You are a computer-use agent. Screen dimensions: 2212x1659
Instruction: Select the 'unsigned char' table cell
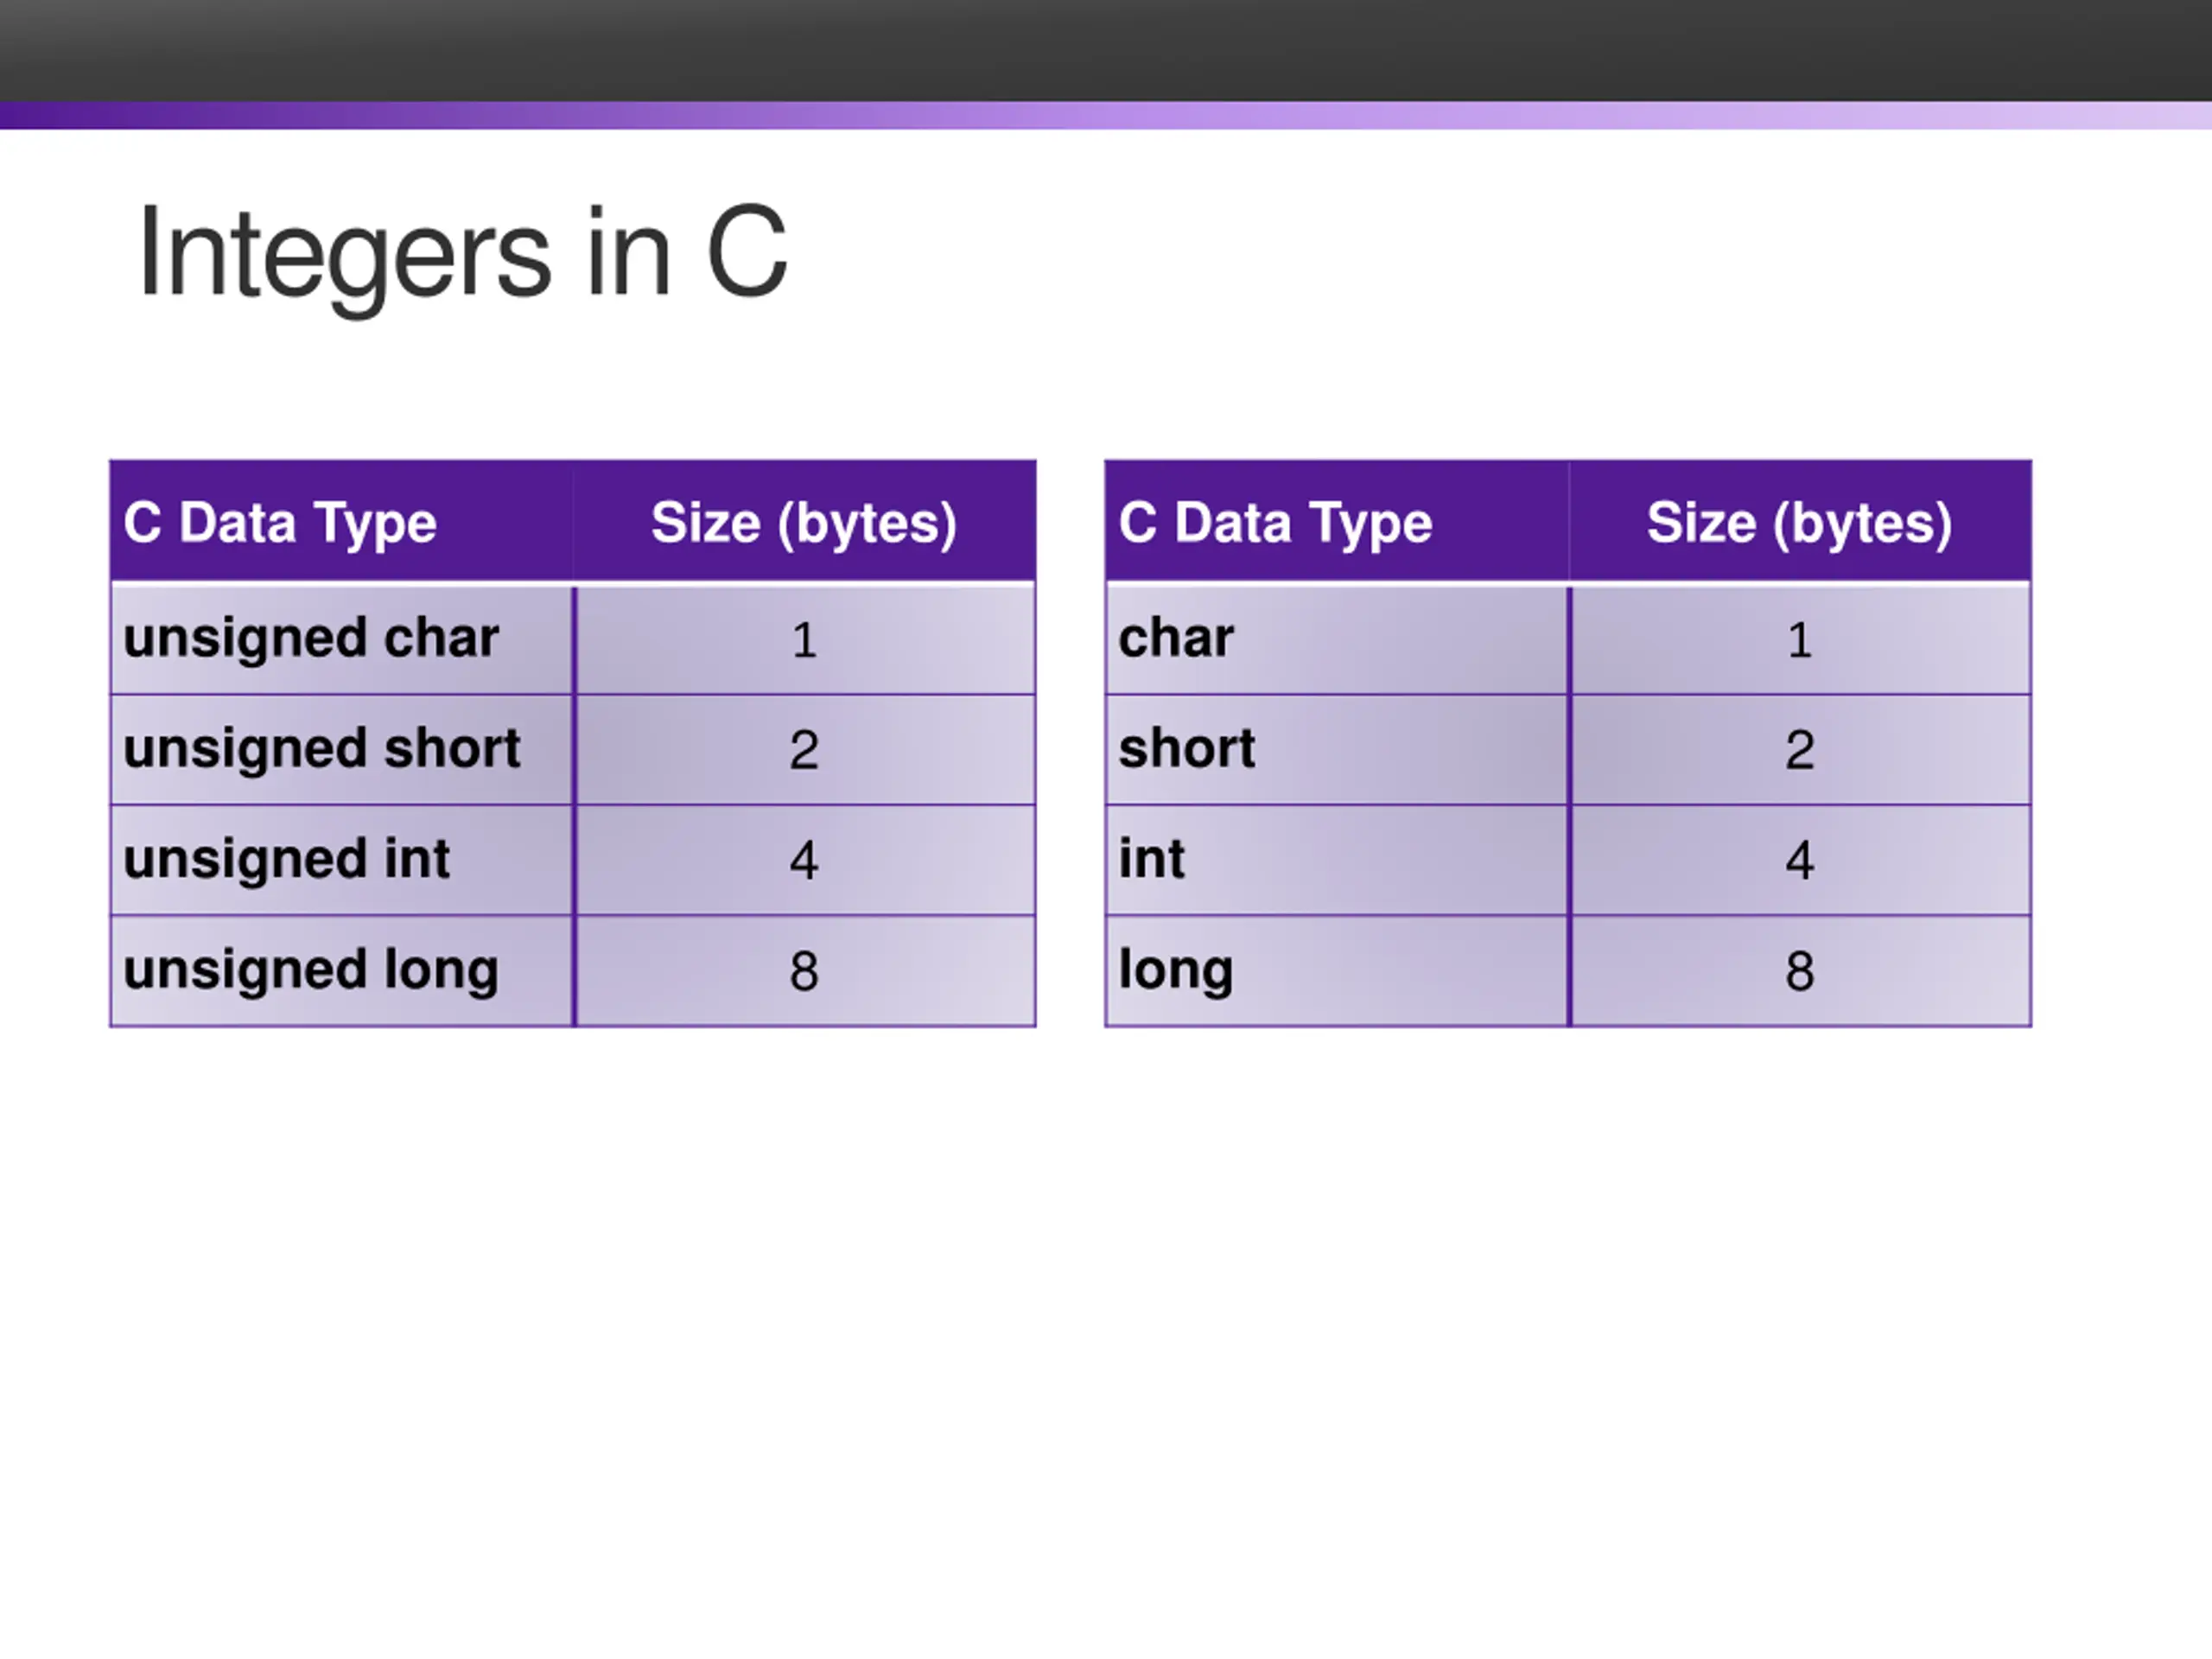click(342, 639)
